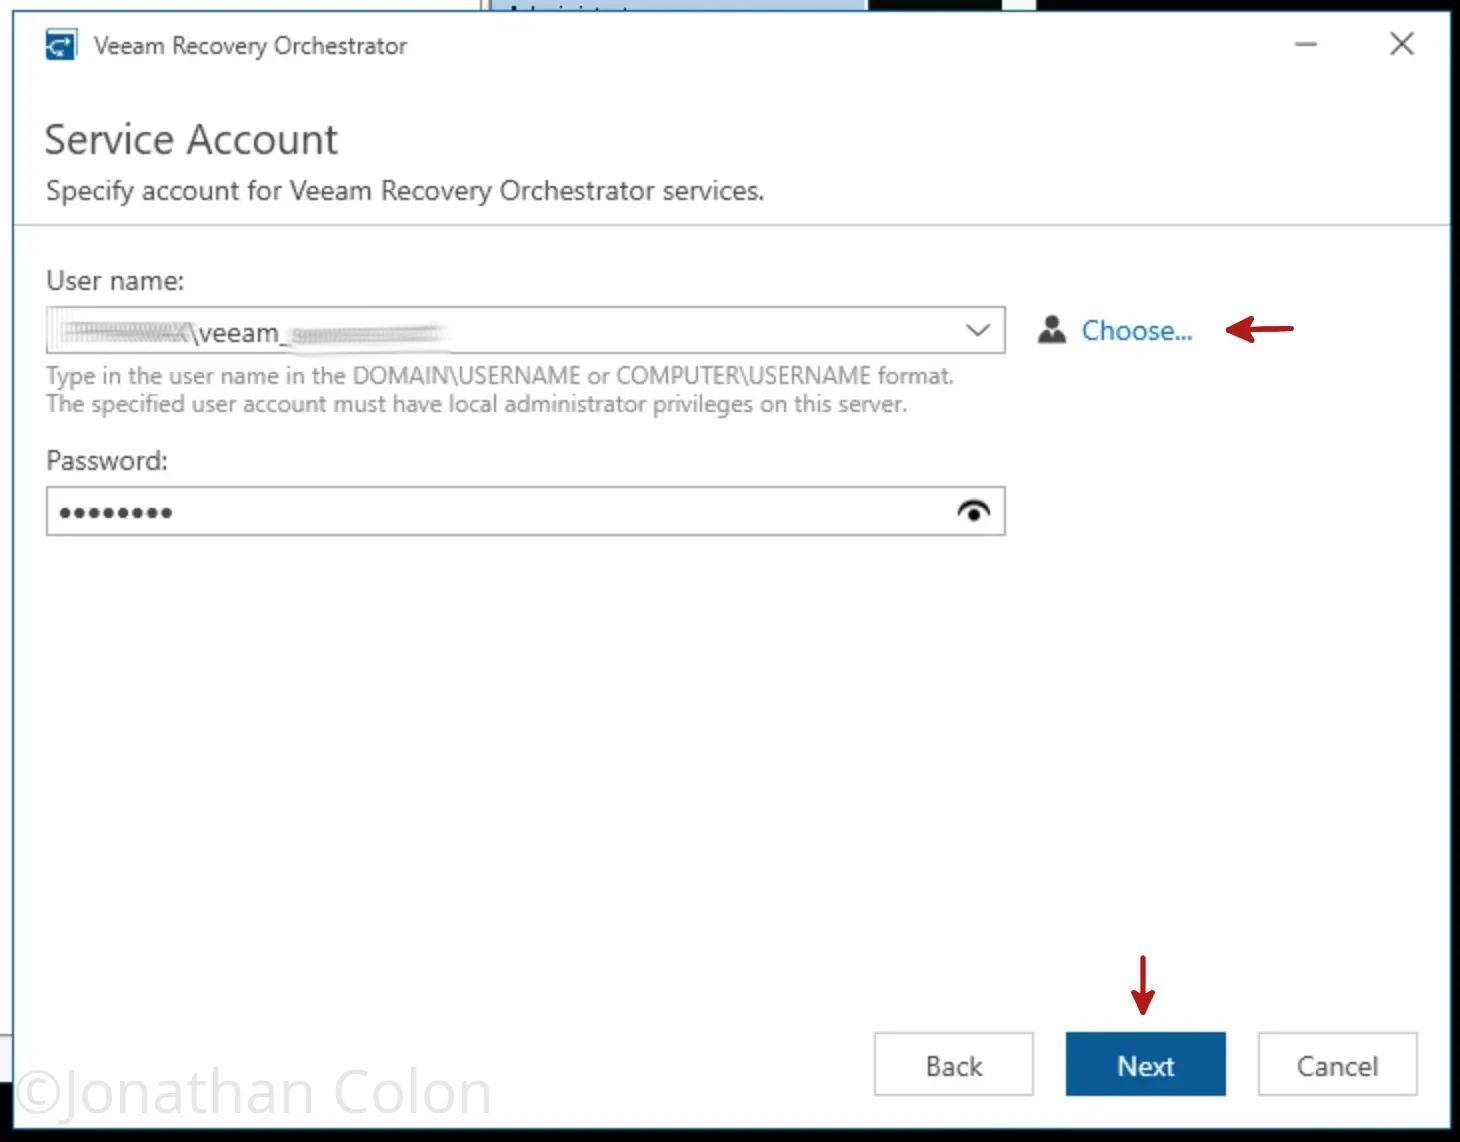Open the Choose... account link
The image size is (1460, 1142).
click(1136, 331)
